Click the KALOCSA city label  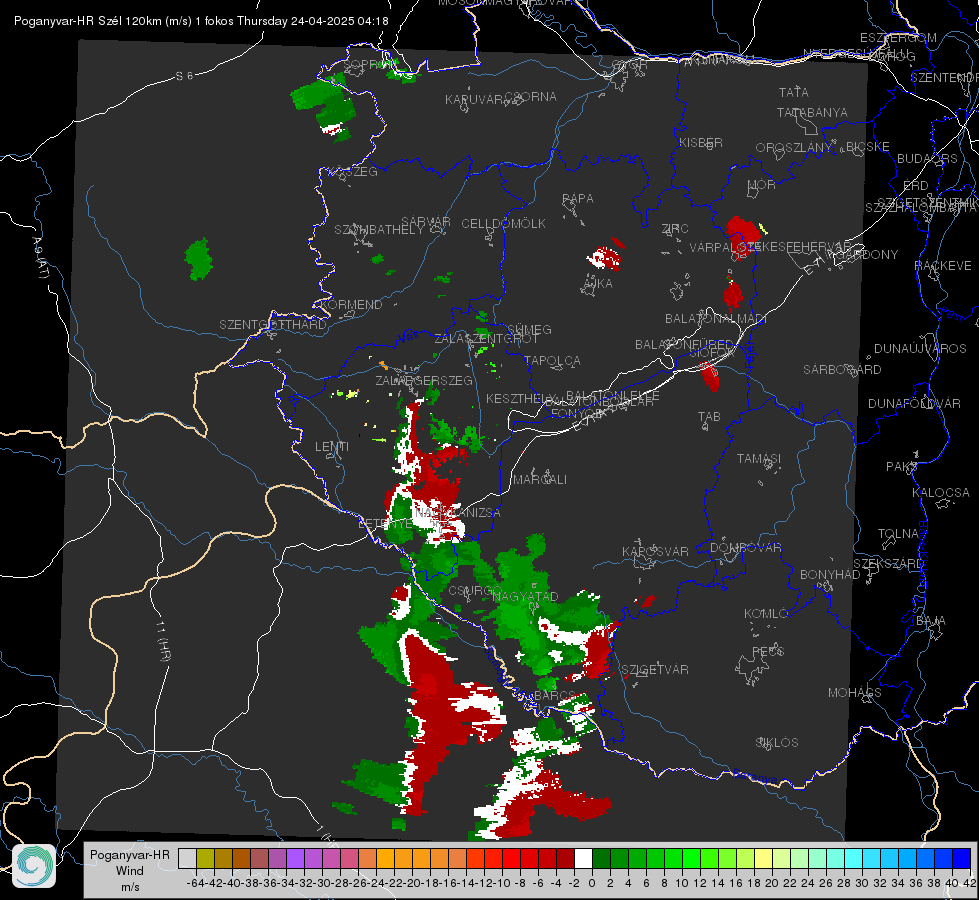click(x=940, y=493)
